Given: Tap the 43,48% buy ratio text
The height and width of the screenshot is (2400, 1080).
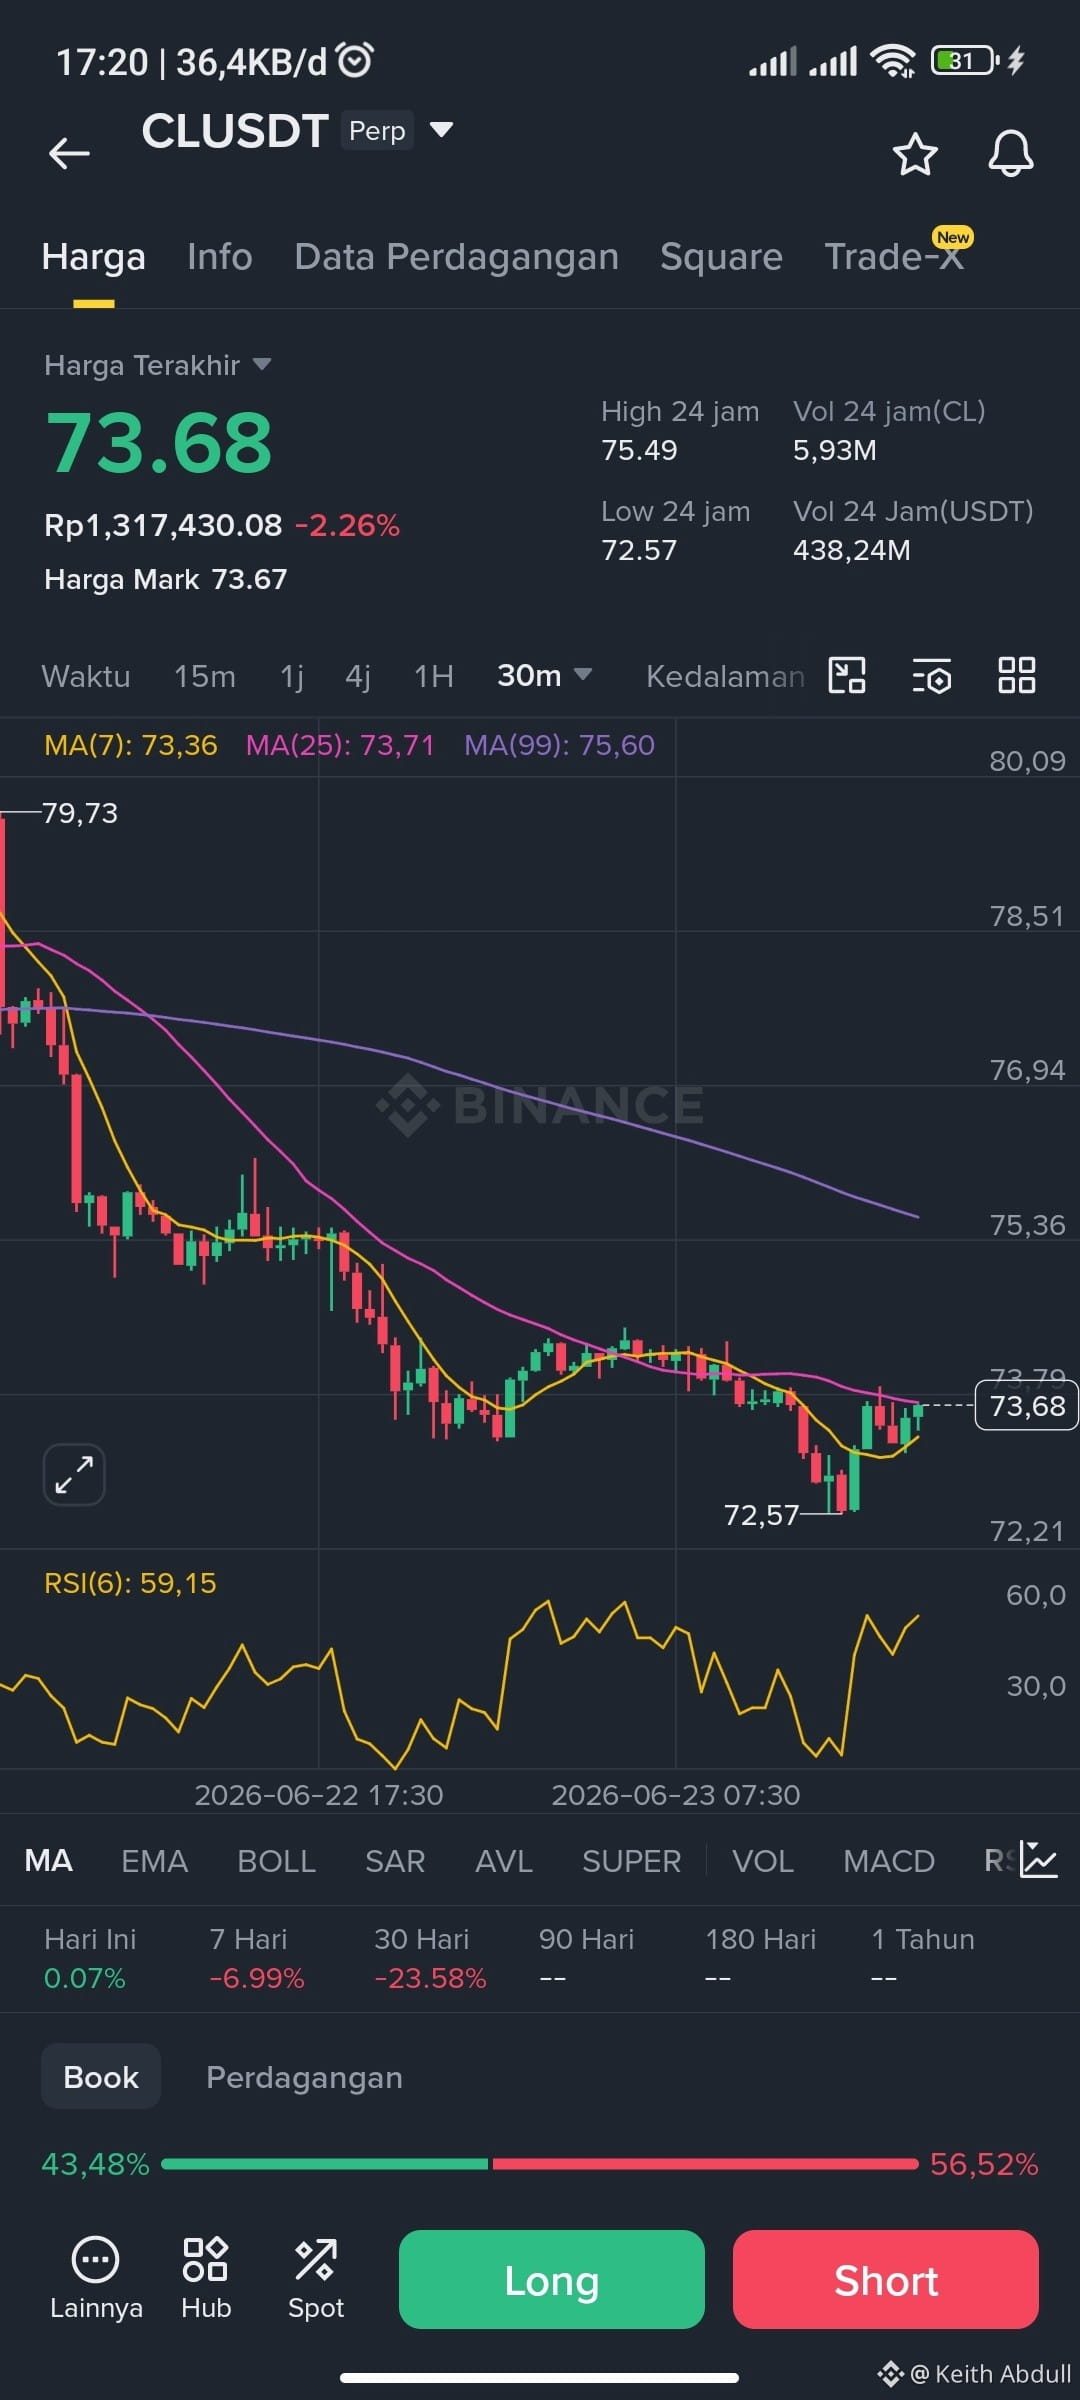Looking at the screenshot, I should [95, 2164].
